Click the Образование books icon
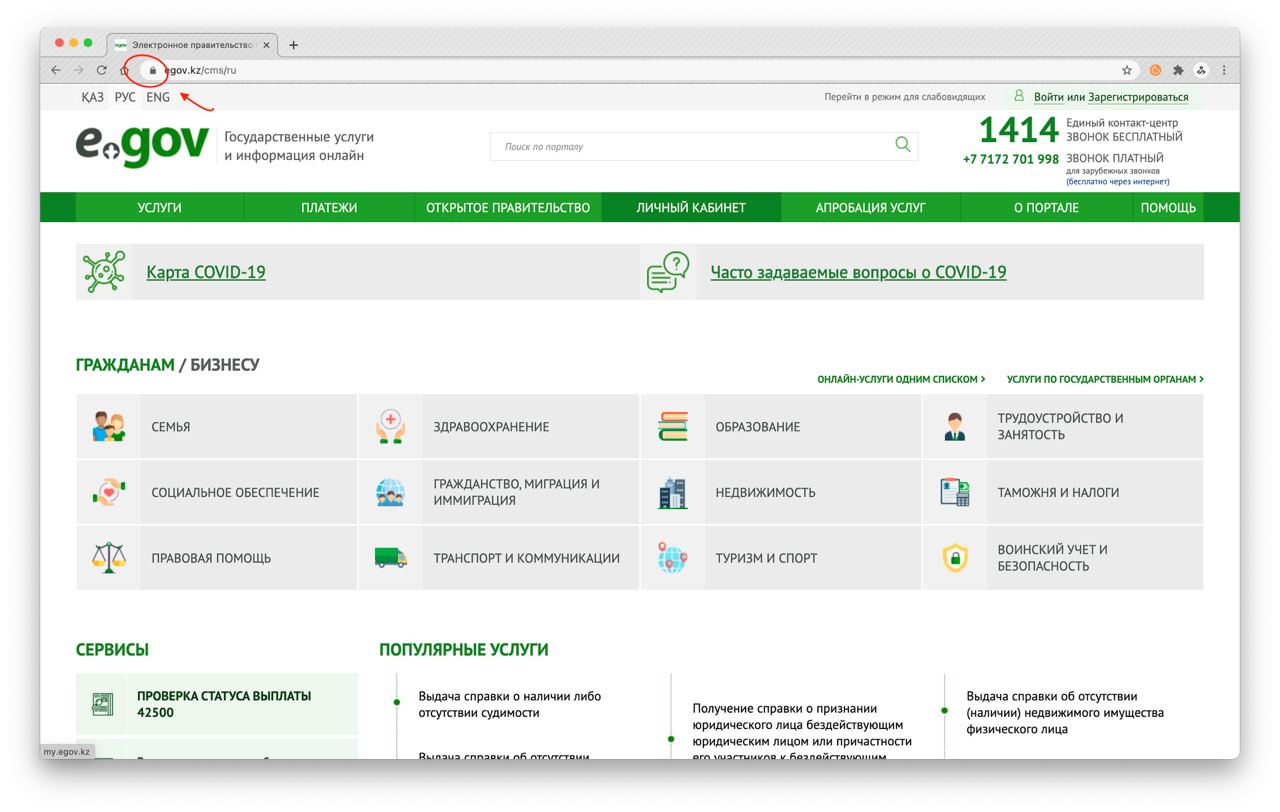Viewport: 1280px width, 812px height. click(x=673, y=427)
